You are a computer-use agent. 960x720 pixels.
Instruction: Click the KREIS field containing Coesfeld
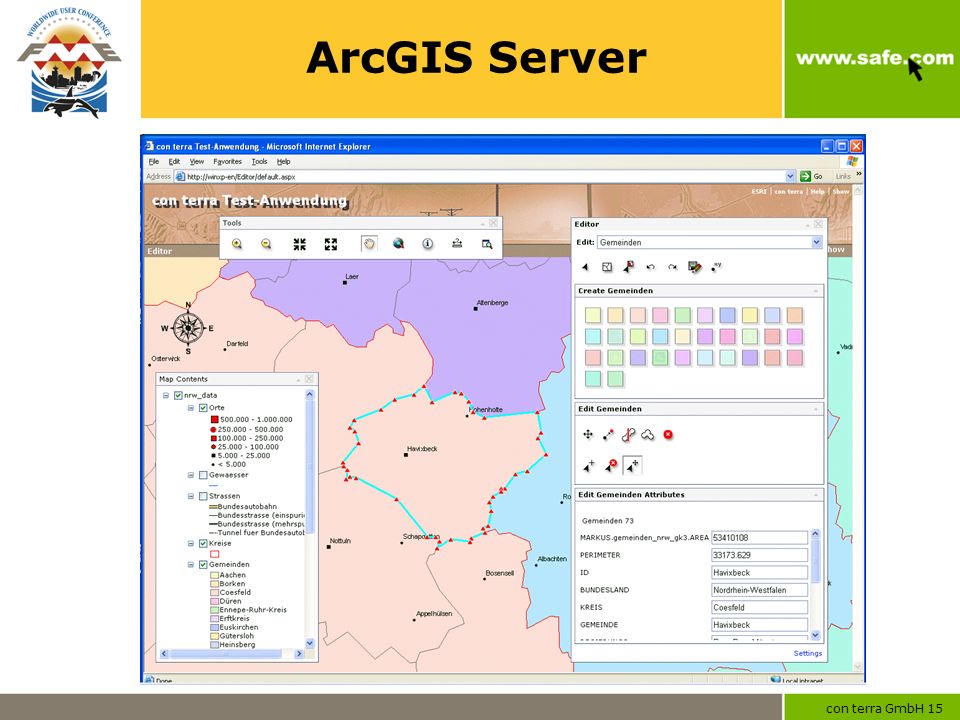point(759,607)
